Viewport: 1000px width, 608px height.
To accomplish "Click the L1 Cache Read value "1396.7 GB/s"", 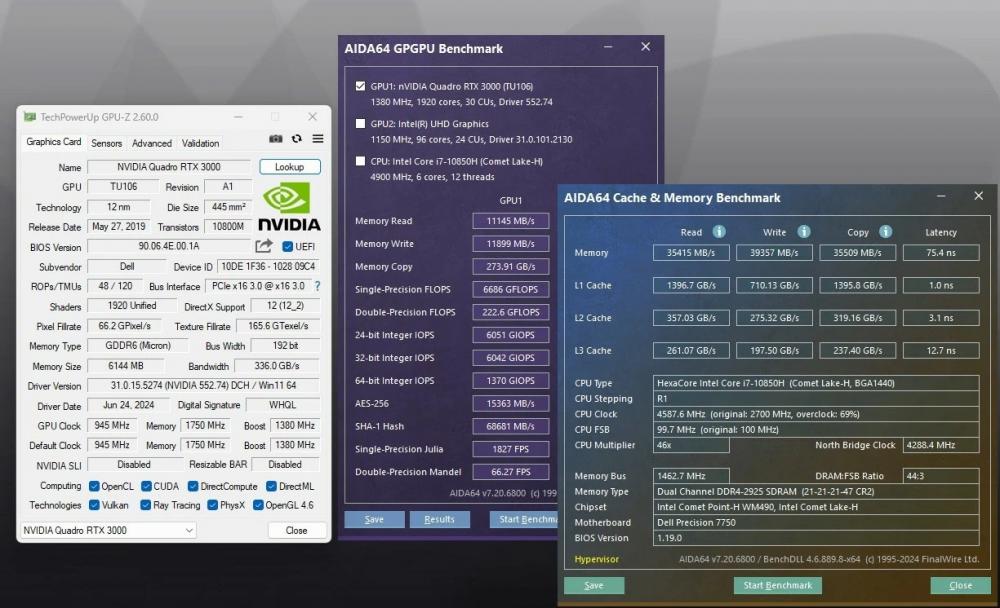I will point(691,285).
